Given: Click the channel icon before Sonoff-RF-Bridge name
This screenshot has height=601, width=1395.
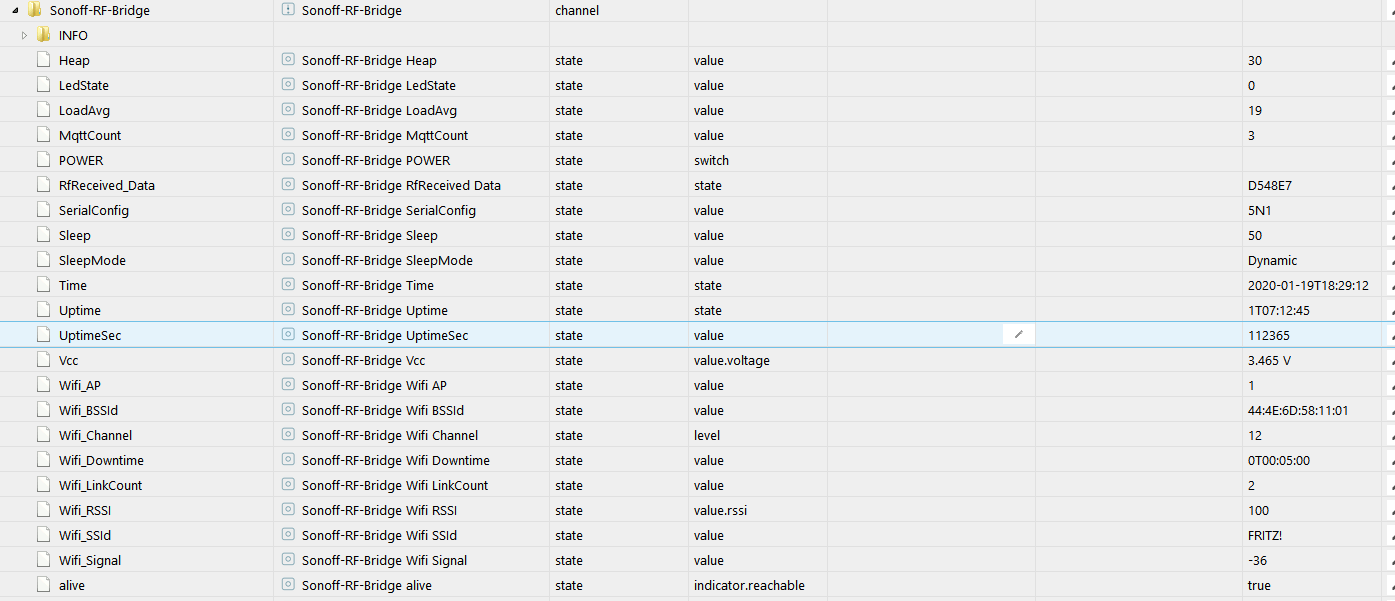Looking at the screenshot, I should [289, 10].
